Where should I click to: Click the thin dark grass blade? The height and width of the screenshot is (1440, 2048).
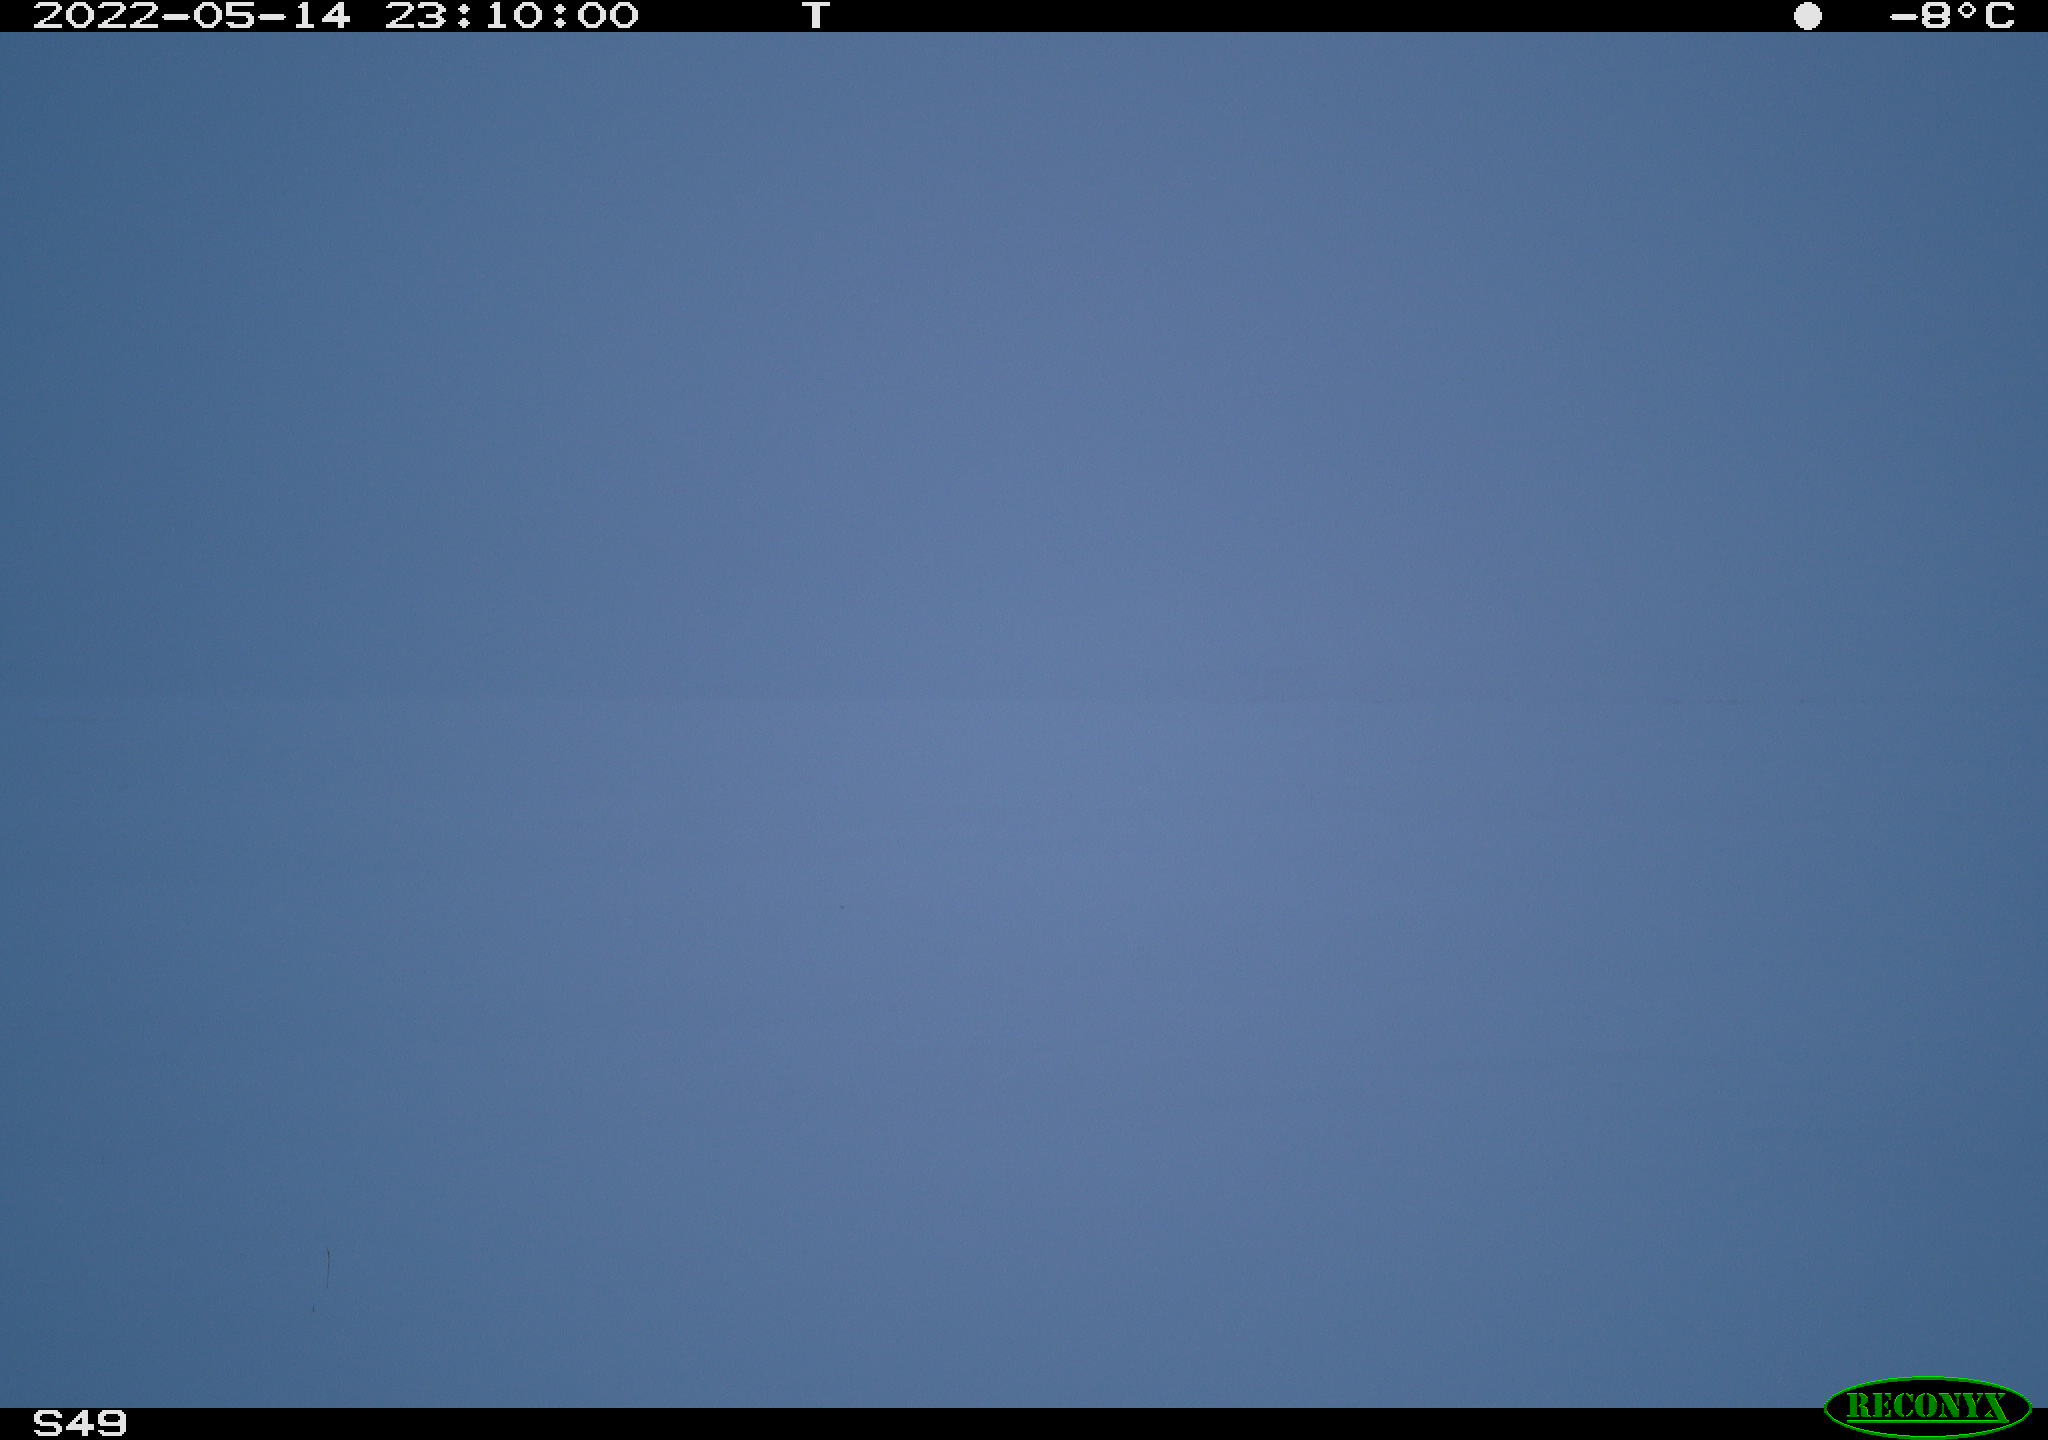click(x=328, y=1268)
